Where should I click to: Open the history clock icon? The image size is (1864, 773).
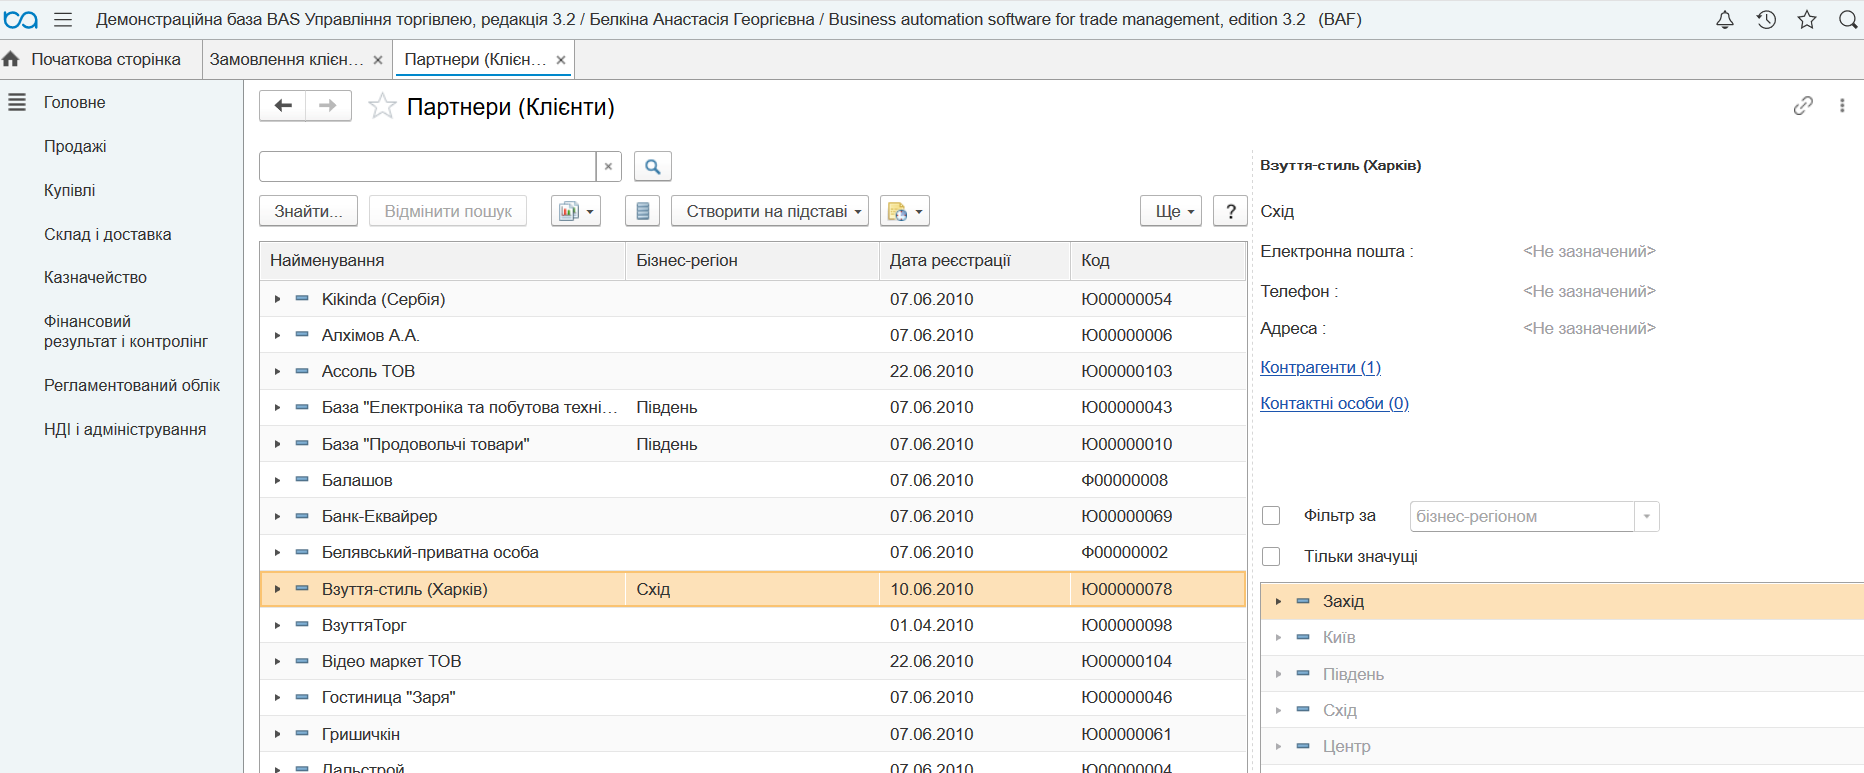pyautogui.click(x=1766, y=20)
